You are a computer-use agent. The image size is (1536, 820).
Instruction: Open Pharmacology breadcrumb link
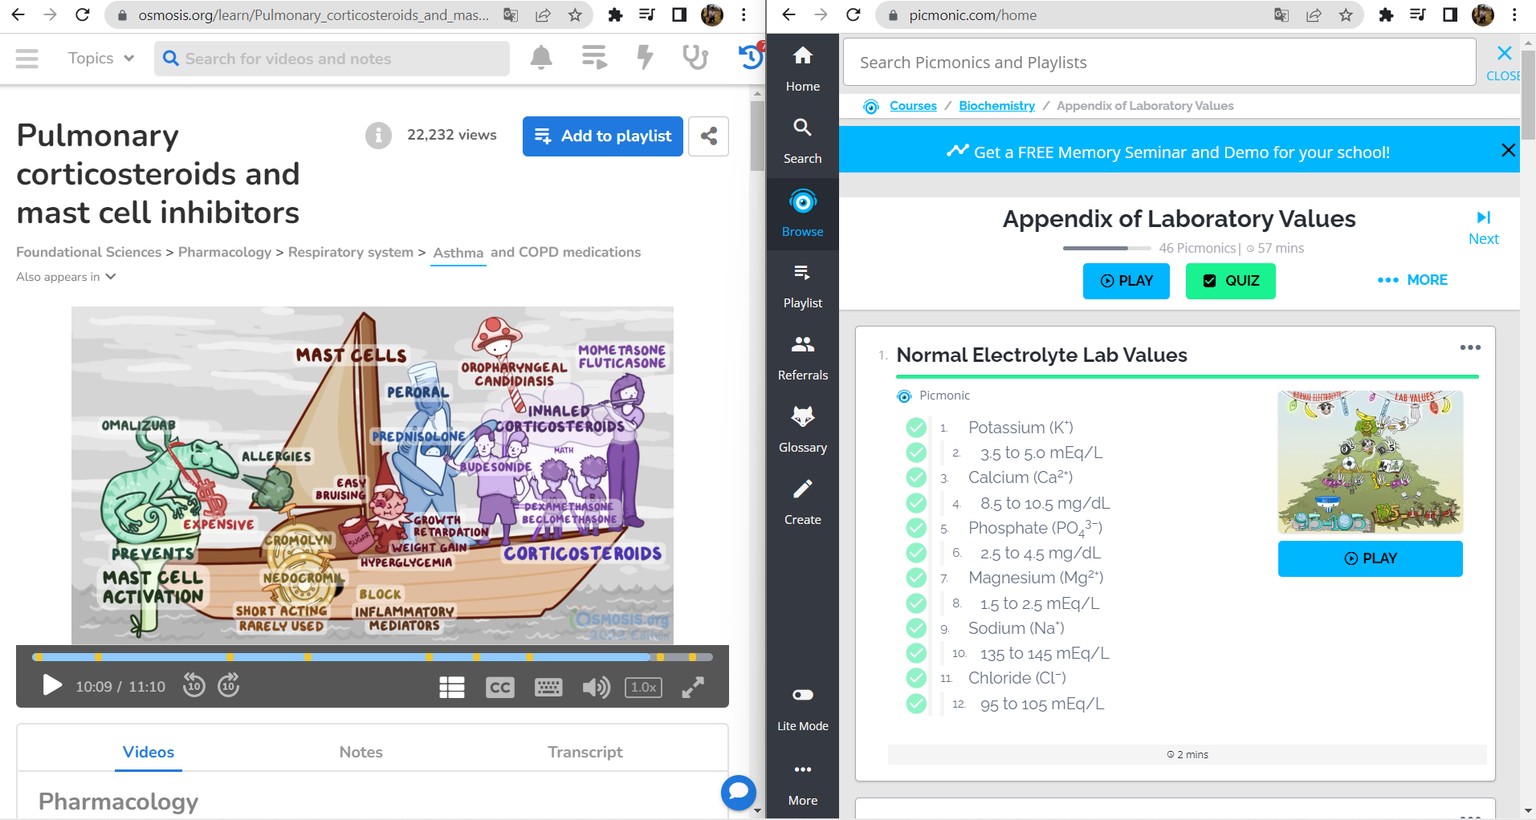[x=225, y=252]
